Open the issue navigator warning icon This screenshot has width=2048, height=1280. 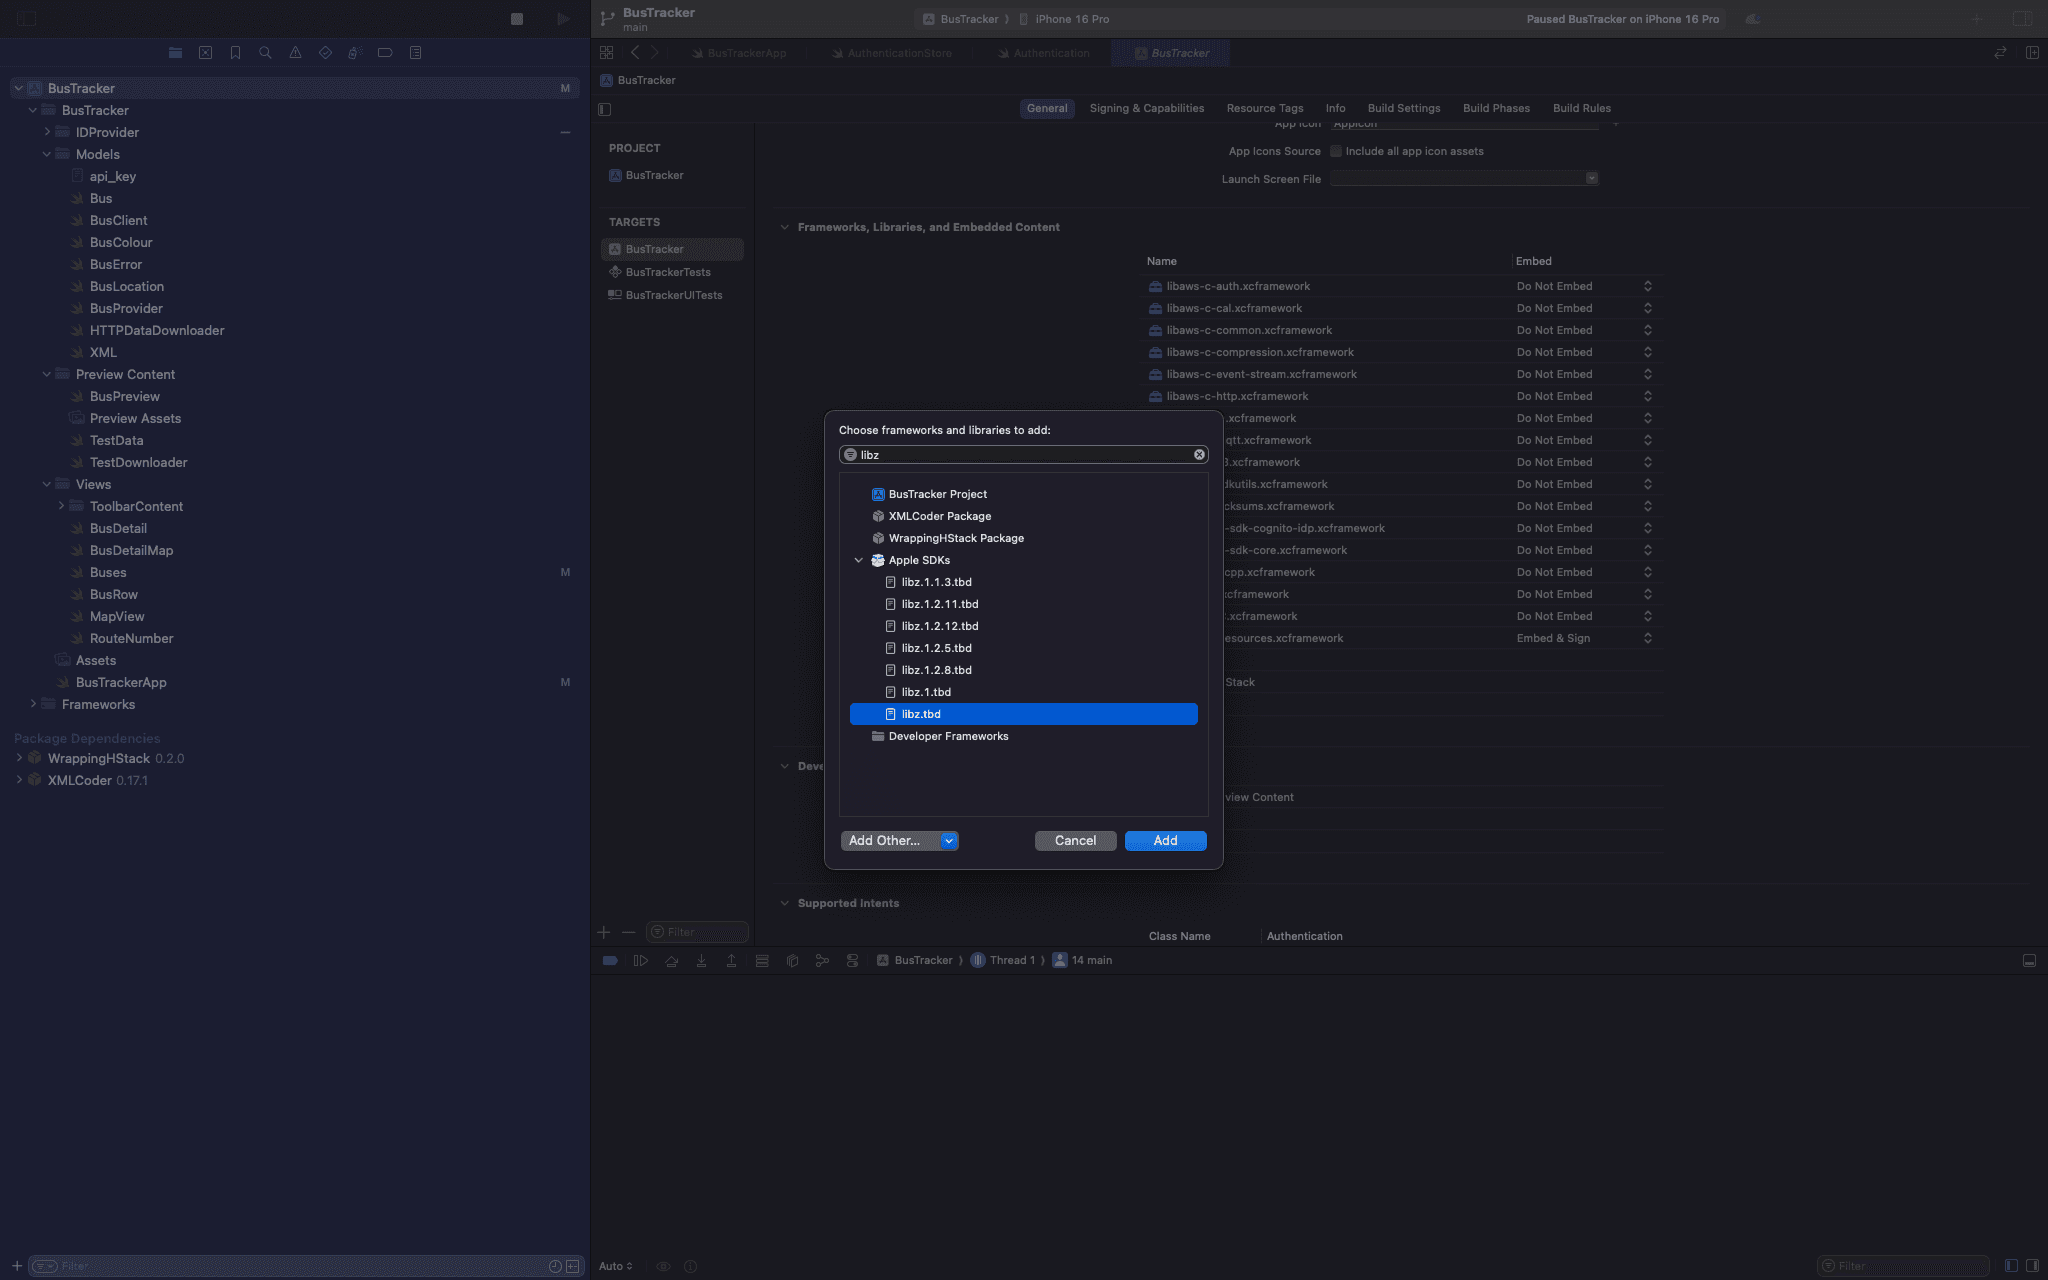tap(295, 53)
